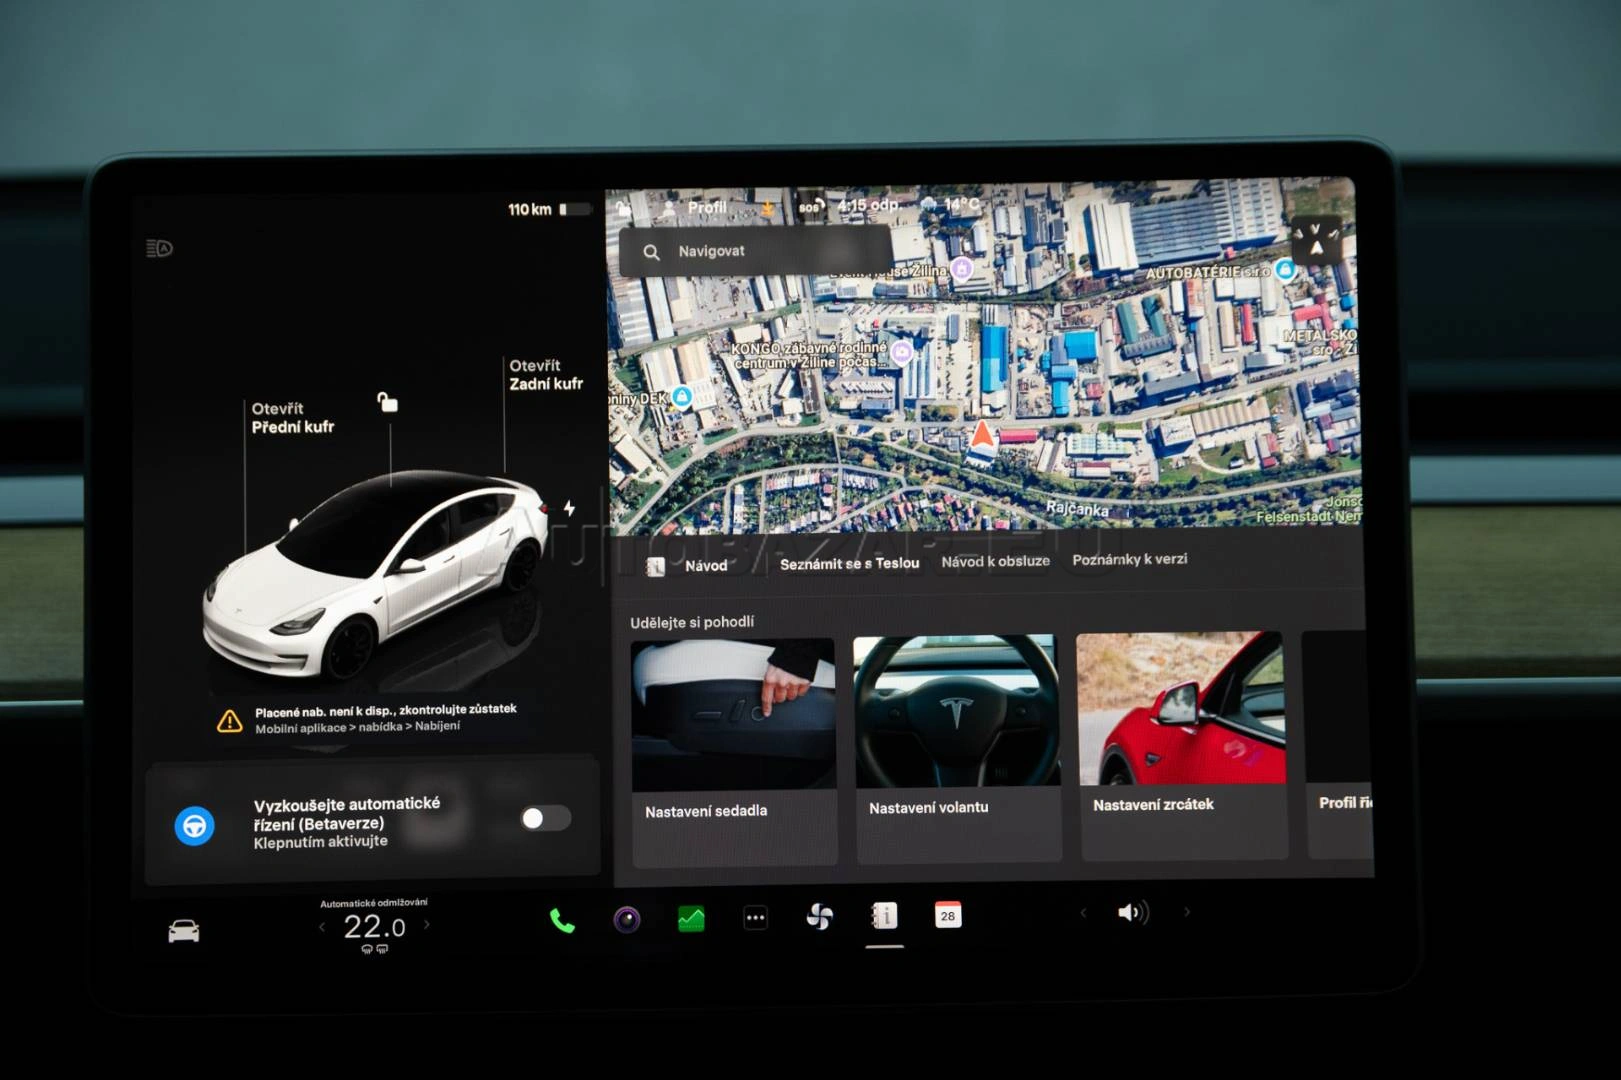Tap the 4:15 odp. clock
Screen dimensions: 1621x1080
click(x=868, y=205)
